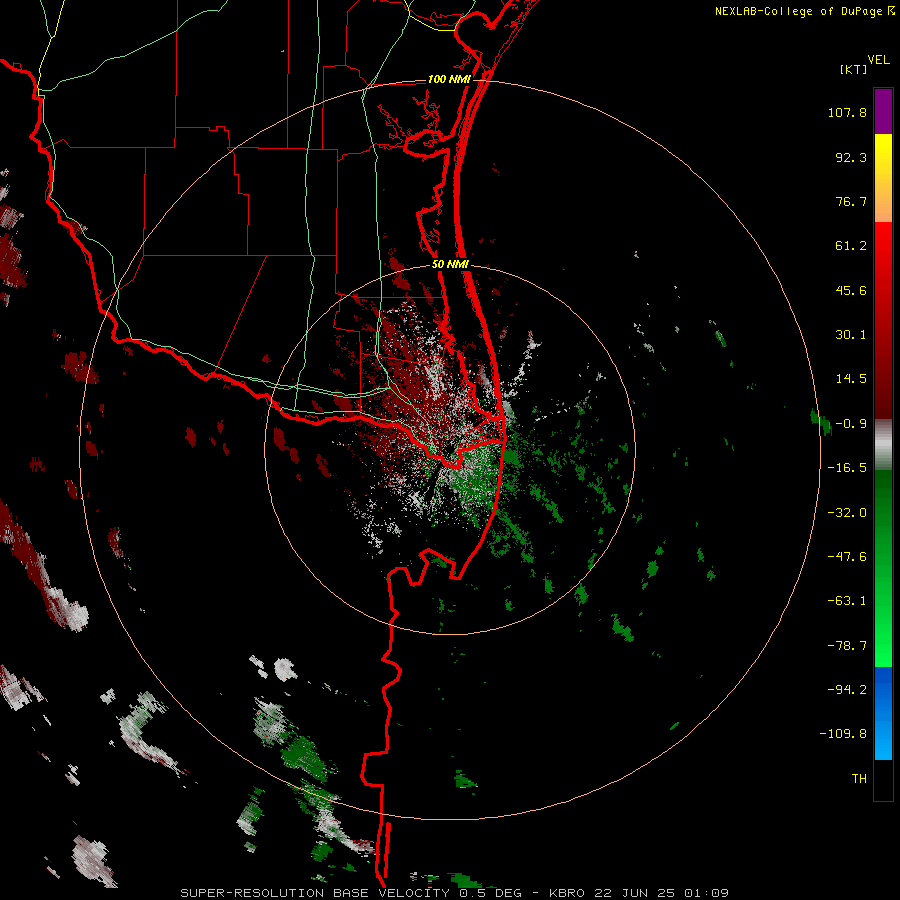
Task: Click the 76.7 legend value
Action: point(851,201)
